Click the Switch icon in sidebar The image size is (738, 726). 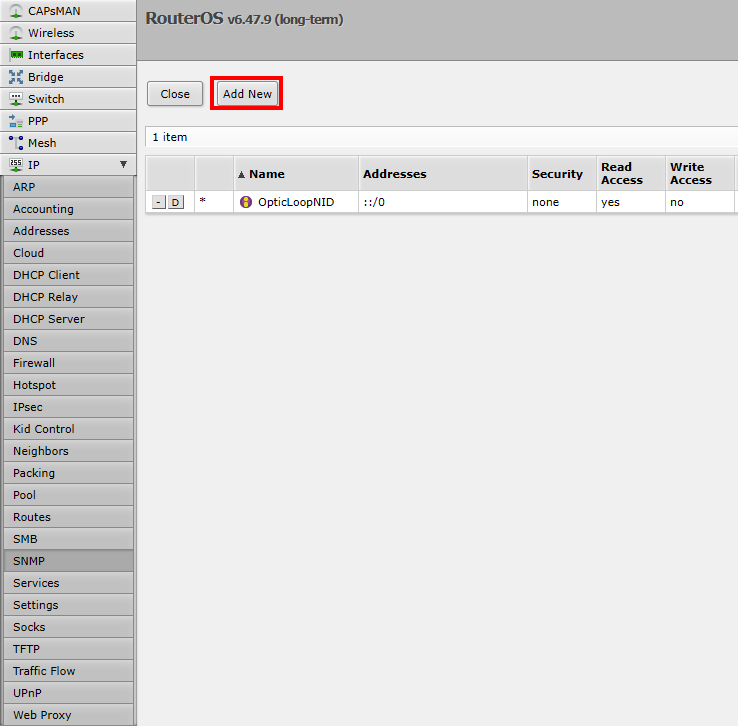point(16,99)
